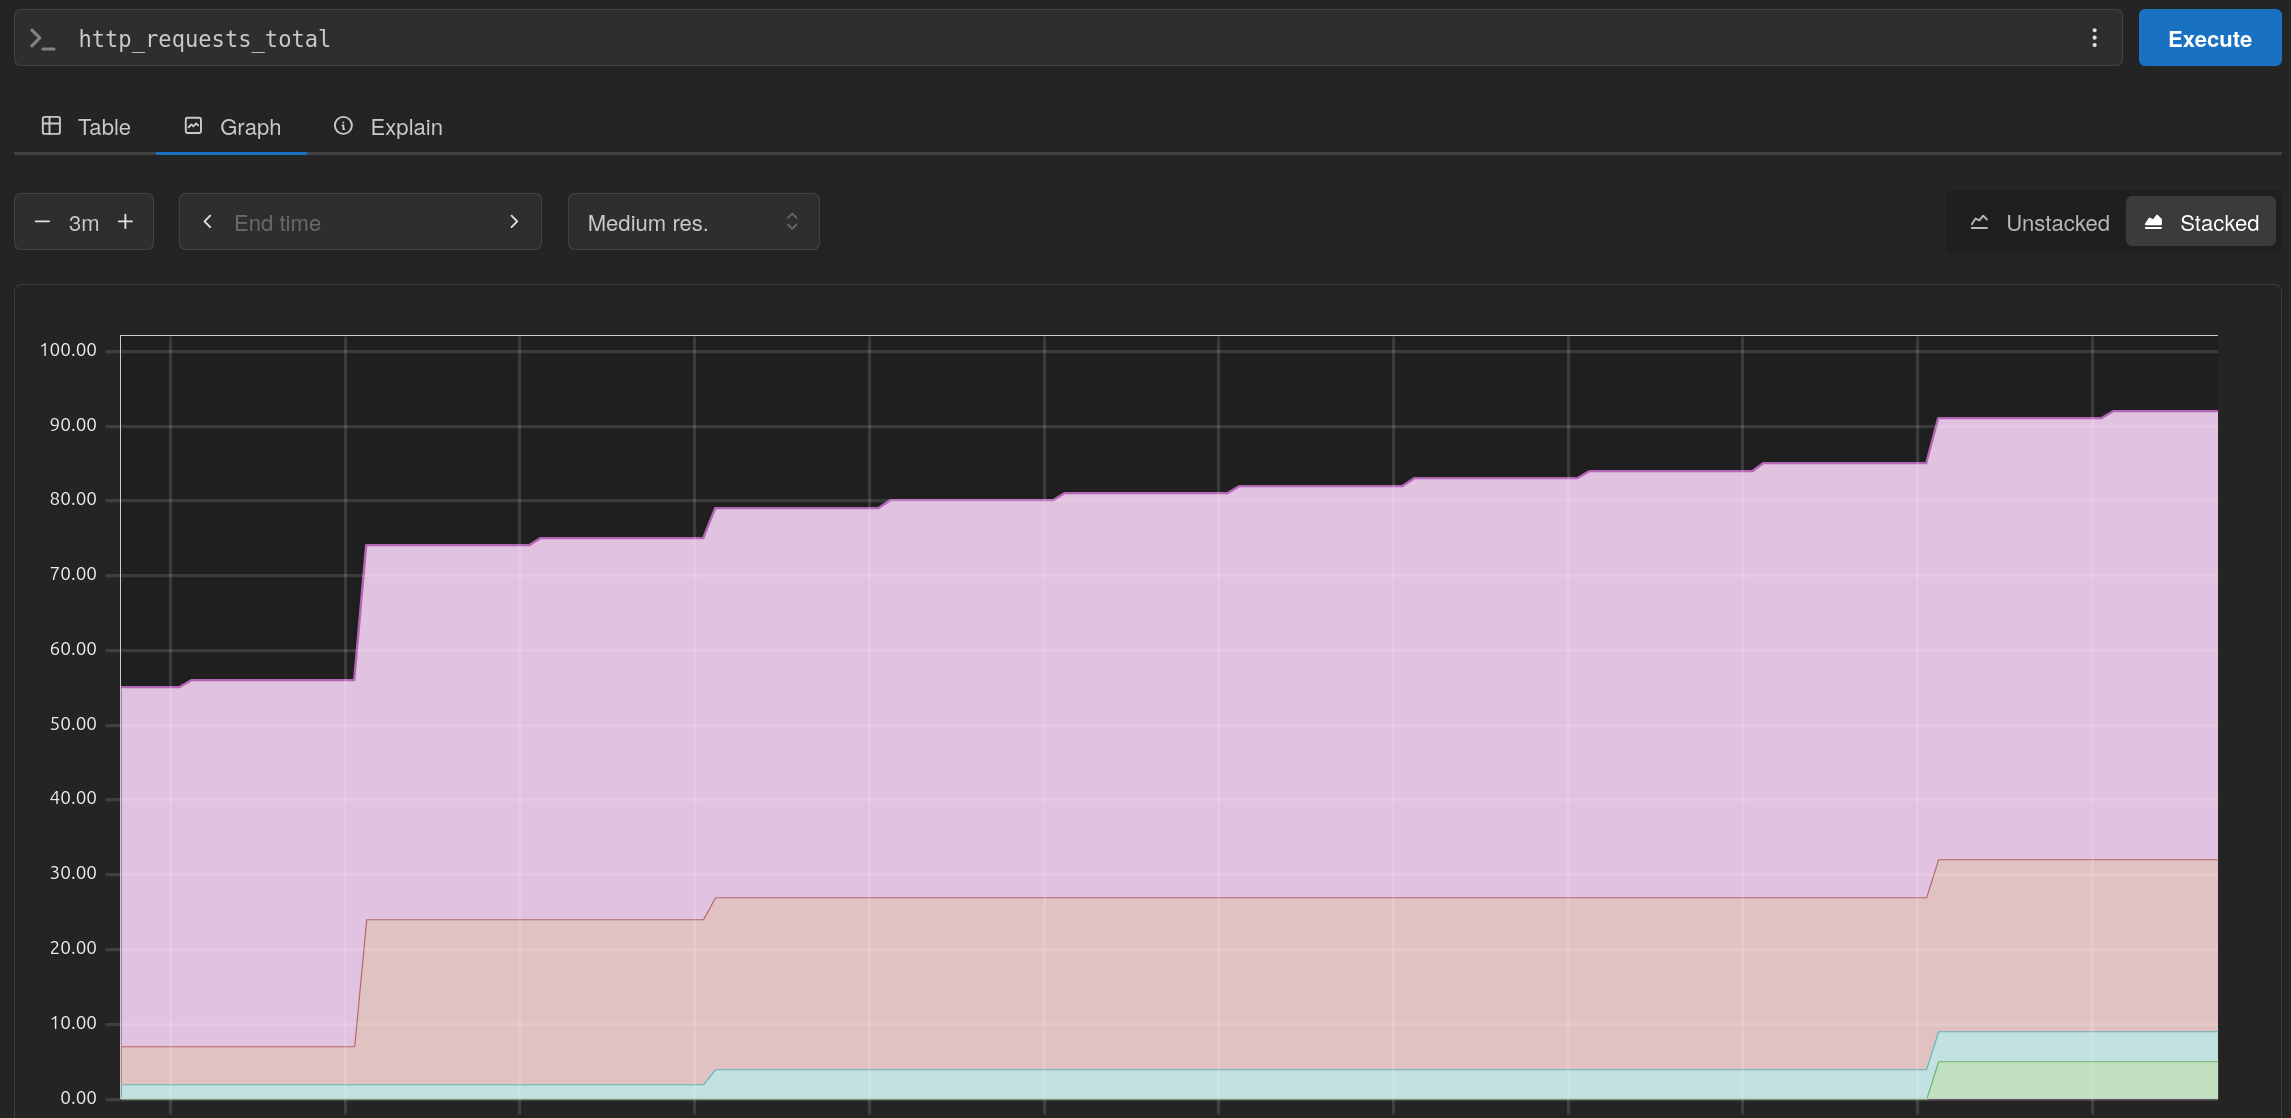Decrease range with the minus icon

click(x=42, y=222)
